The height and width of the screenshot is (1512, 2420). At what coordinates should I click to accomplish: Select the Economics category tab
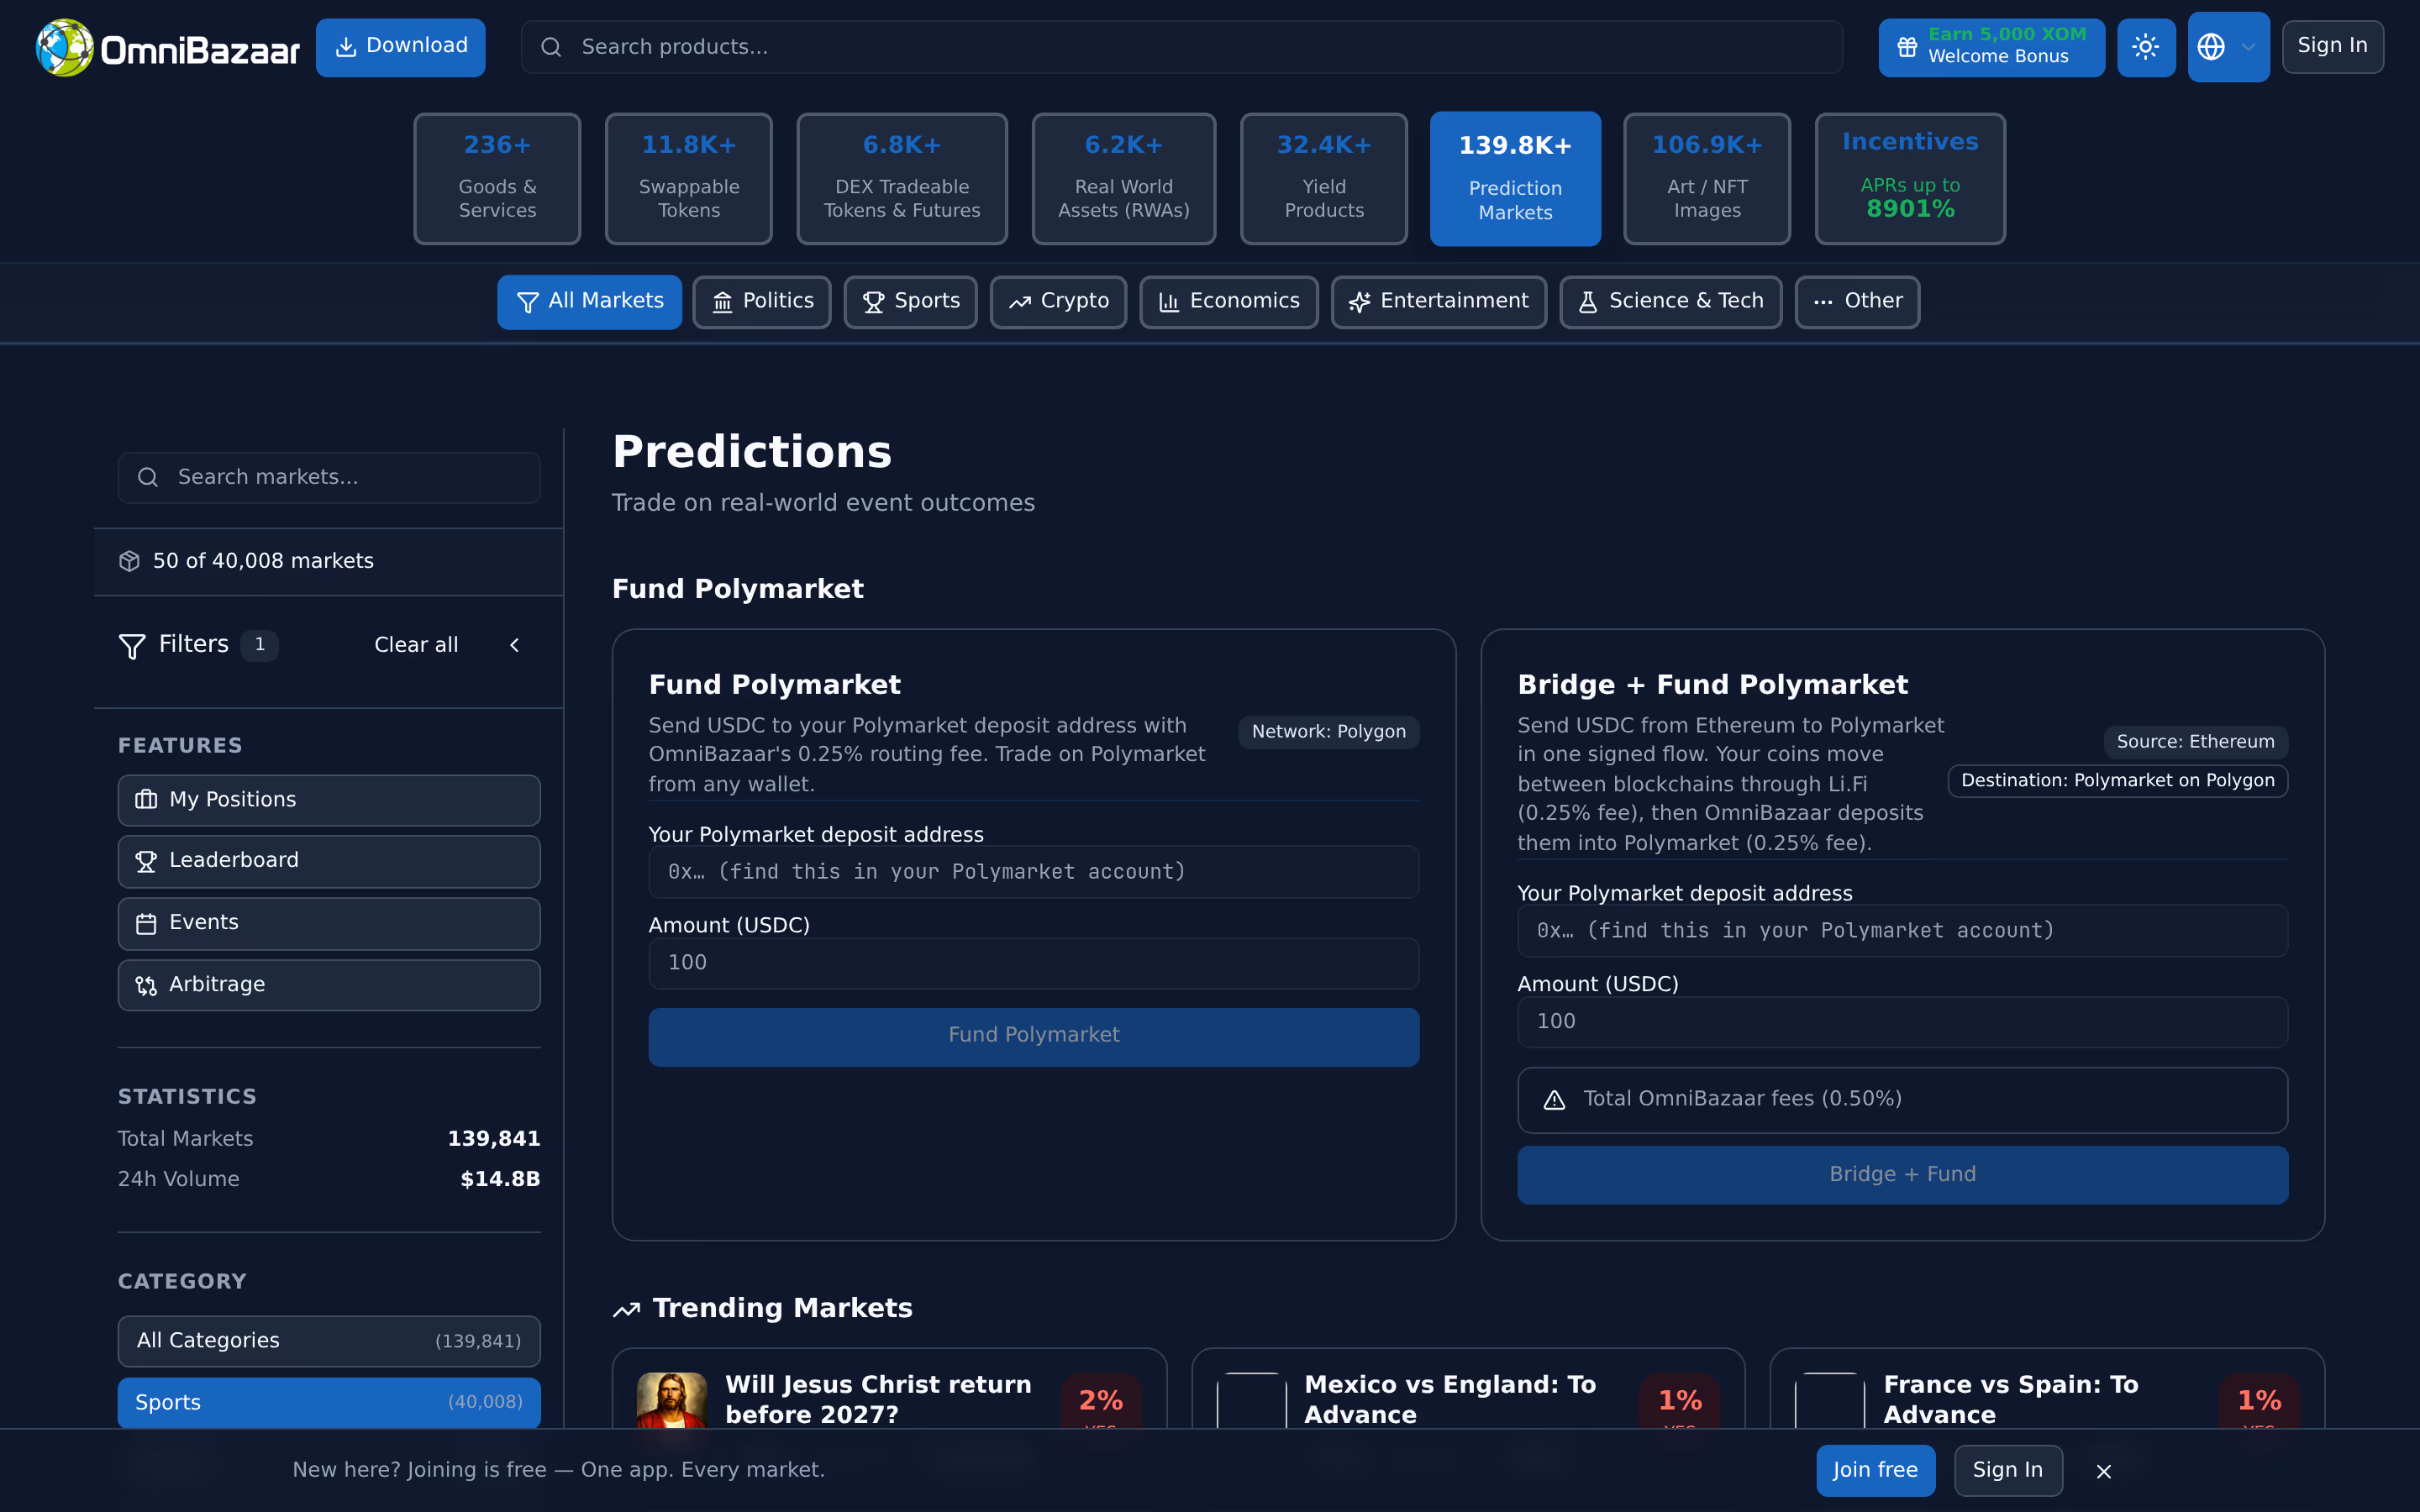pos(1228,301)
